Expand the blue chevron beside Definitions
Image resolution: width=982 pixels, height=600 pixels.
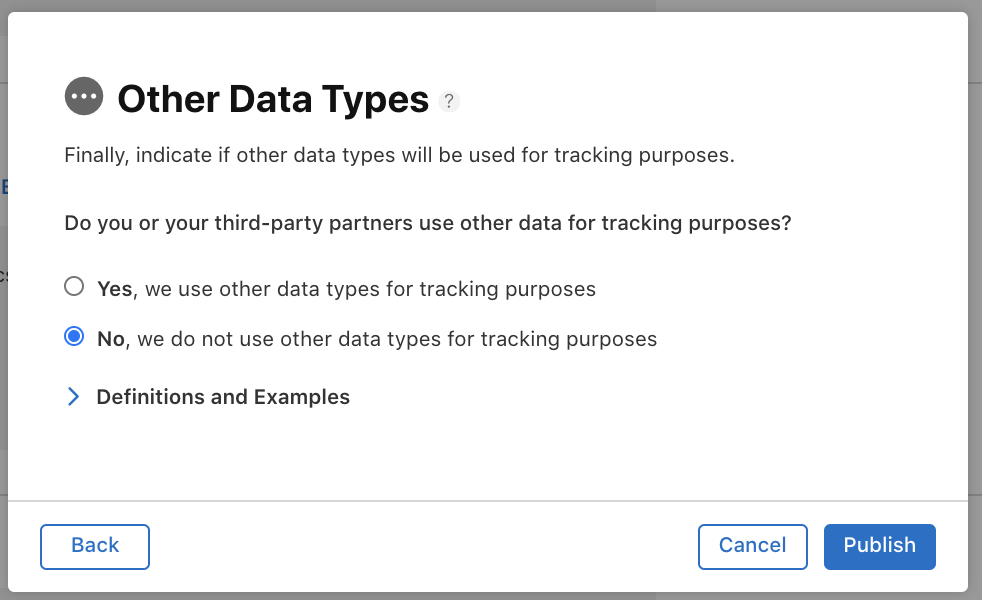pyautogui.click(x=73, y=396)
